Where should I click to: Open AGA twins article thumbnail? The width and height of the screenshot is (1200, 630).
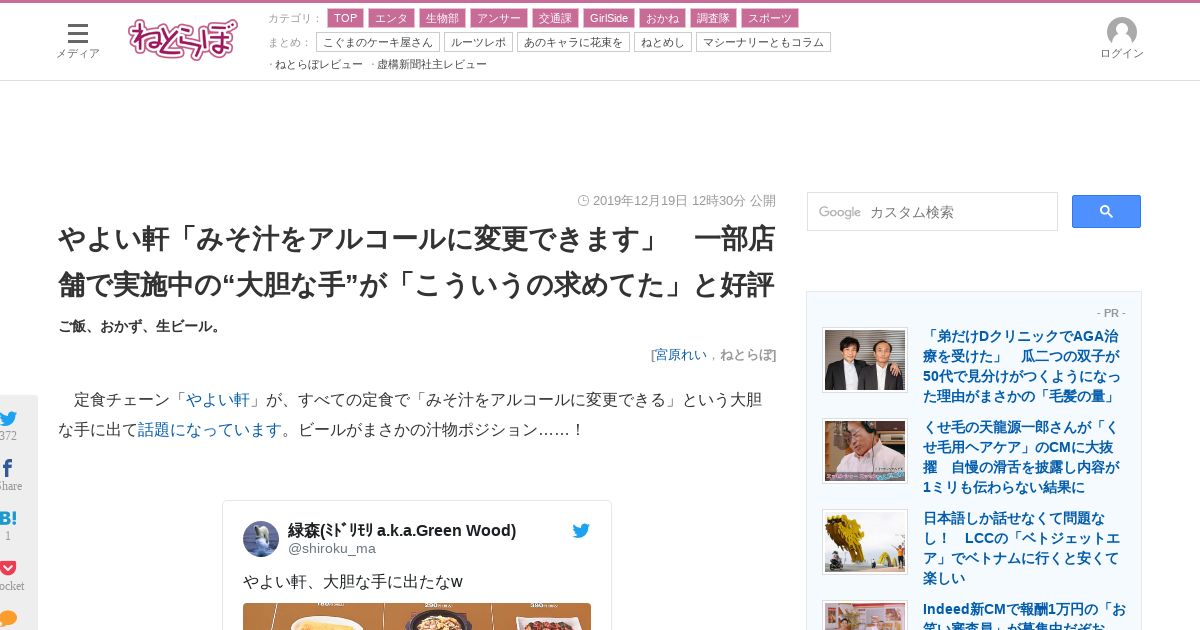865,359
